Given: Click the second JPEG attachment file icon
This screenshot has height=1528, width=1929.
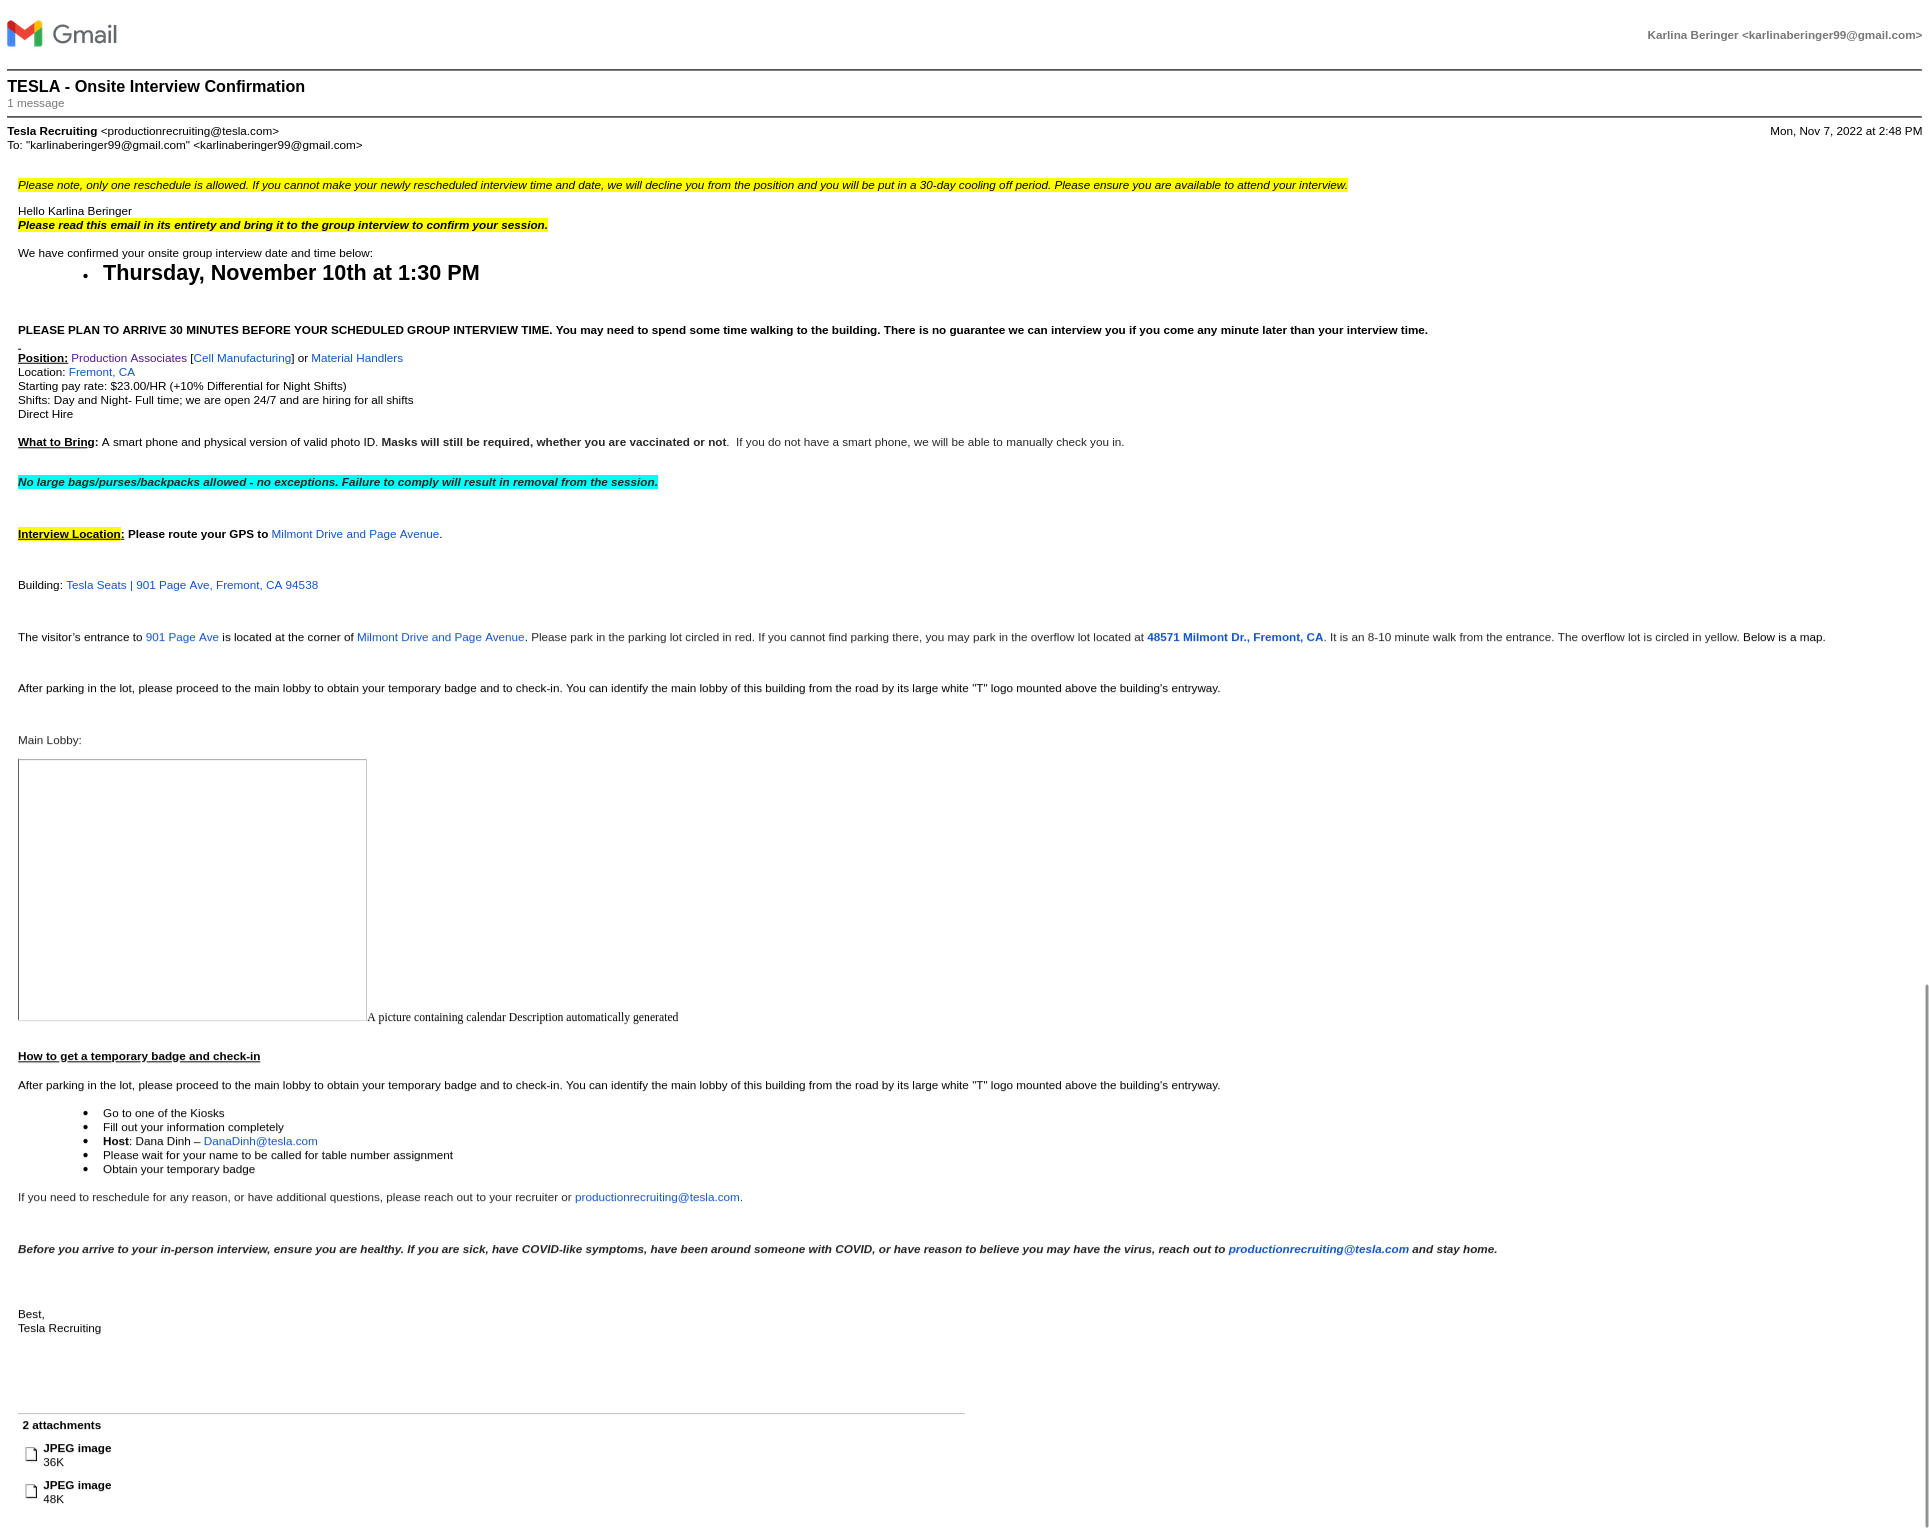Looking at the screenshot, I should (31, 1491).
